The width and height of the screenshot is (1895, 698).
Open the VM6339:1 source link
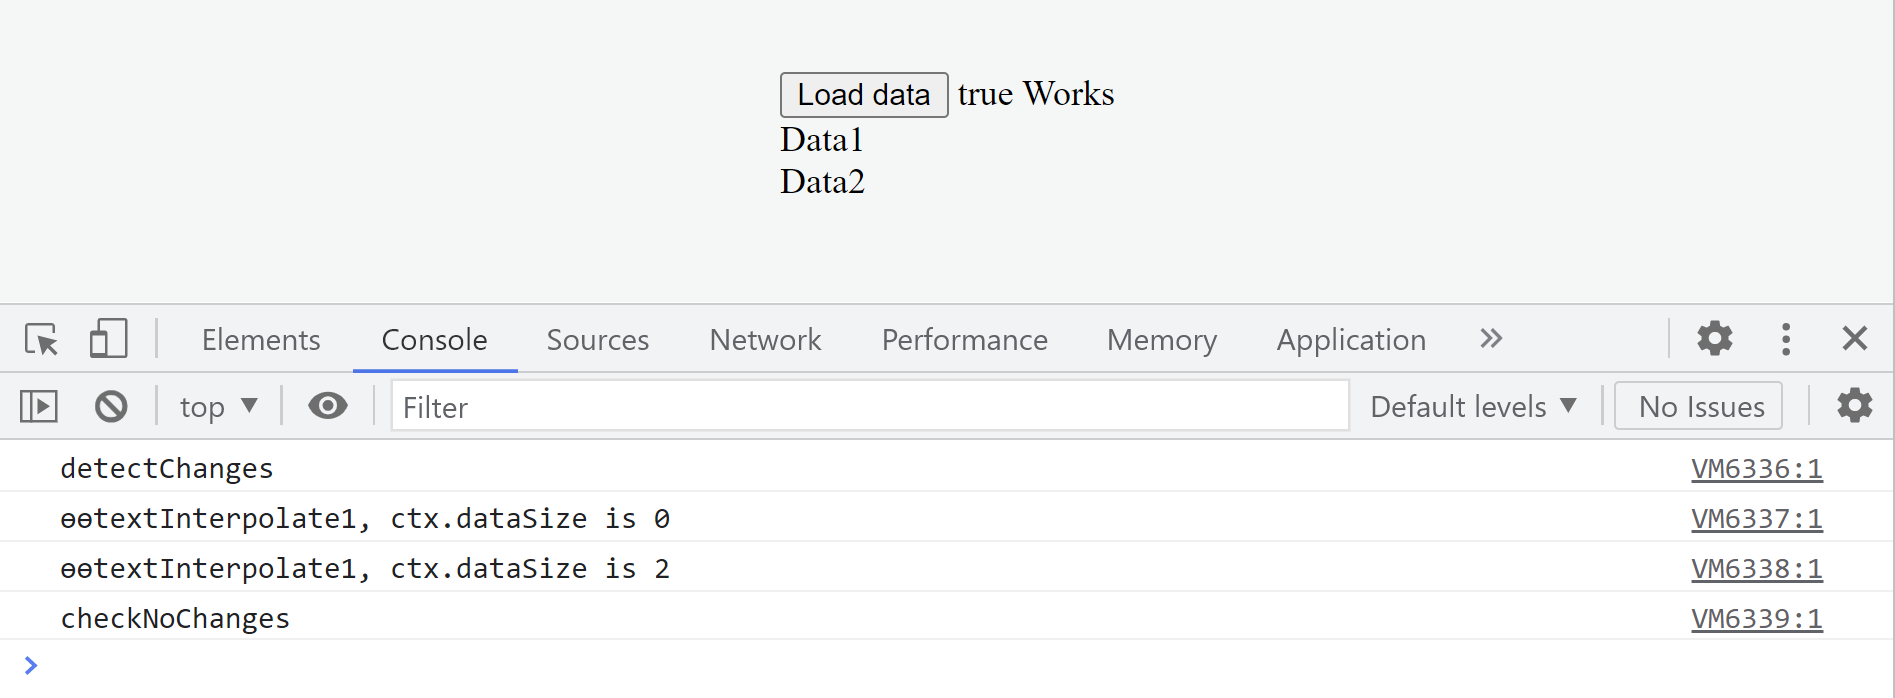point(1756,619)
